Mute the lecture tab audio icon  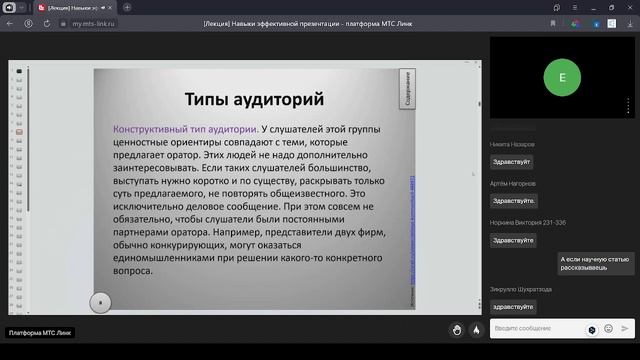(103, 8)
